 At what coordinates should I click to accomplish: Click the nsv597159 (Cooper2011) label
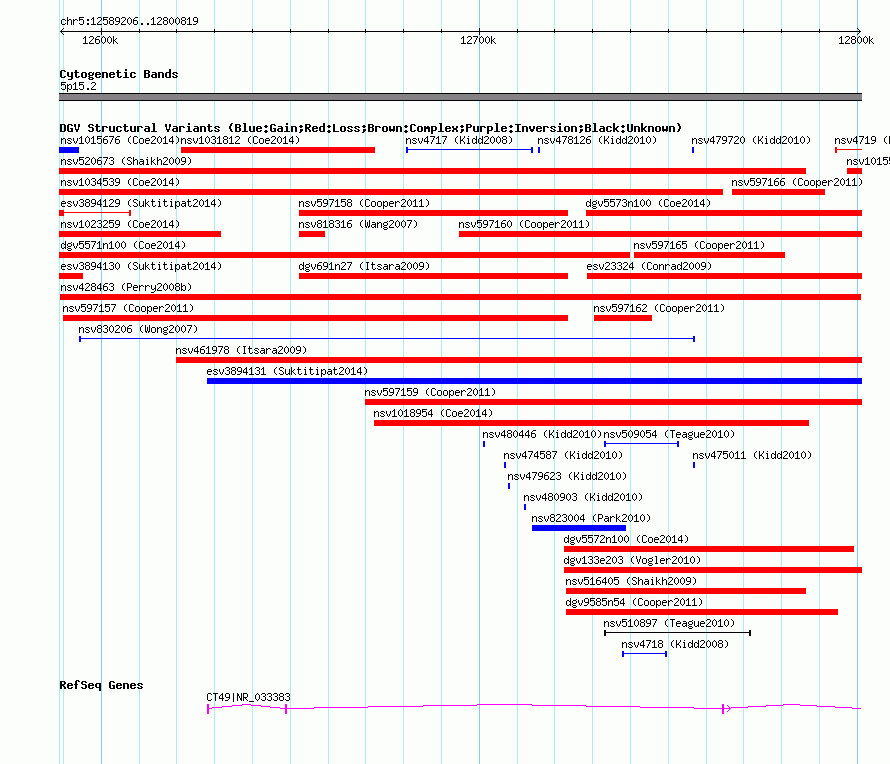tap(430, 392)
